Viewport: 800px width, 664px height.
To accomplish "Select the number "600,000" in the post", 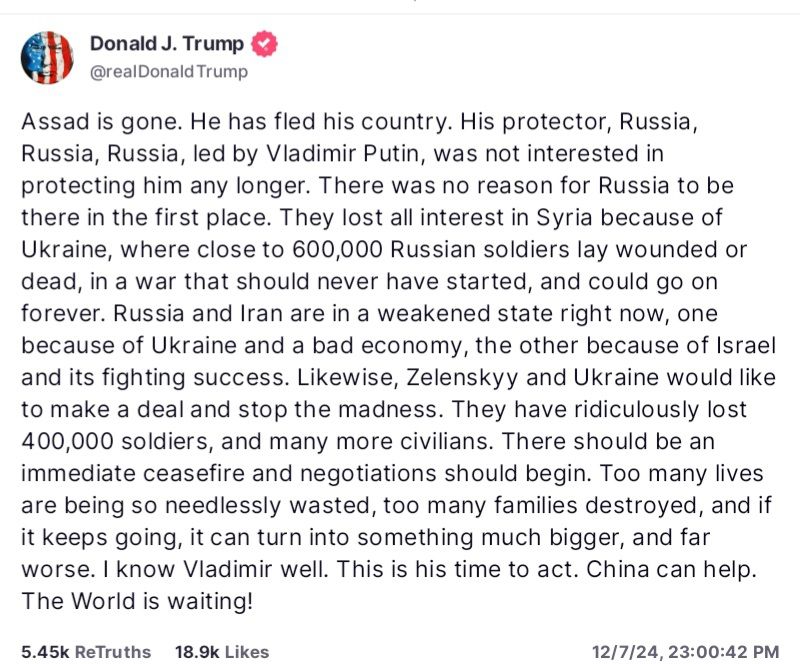I will 338,250.
